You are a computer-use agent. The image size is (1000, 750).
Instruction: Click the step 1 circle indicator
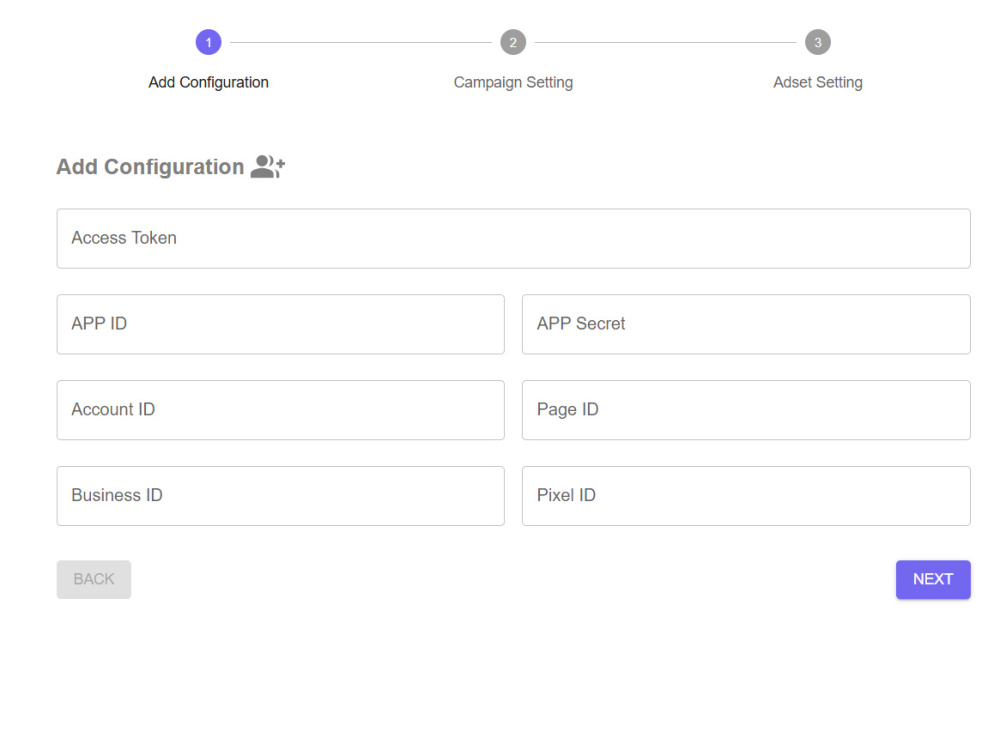[208, 42]
